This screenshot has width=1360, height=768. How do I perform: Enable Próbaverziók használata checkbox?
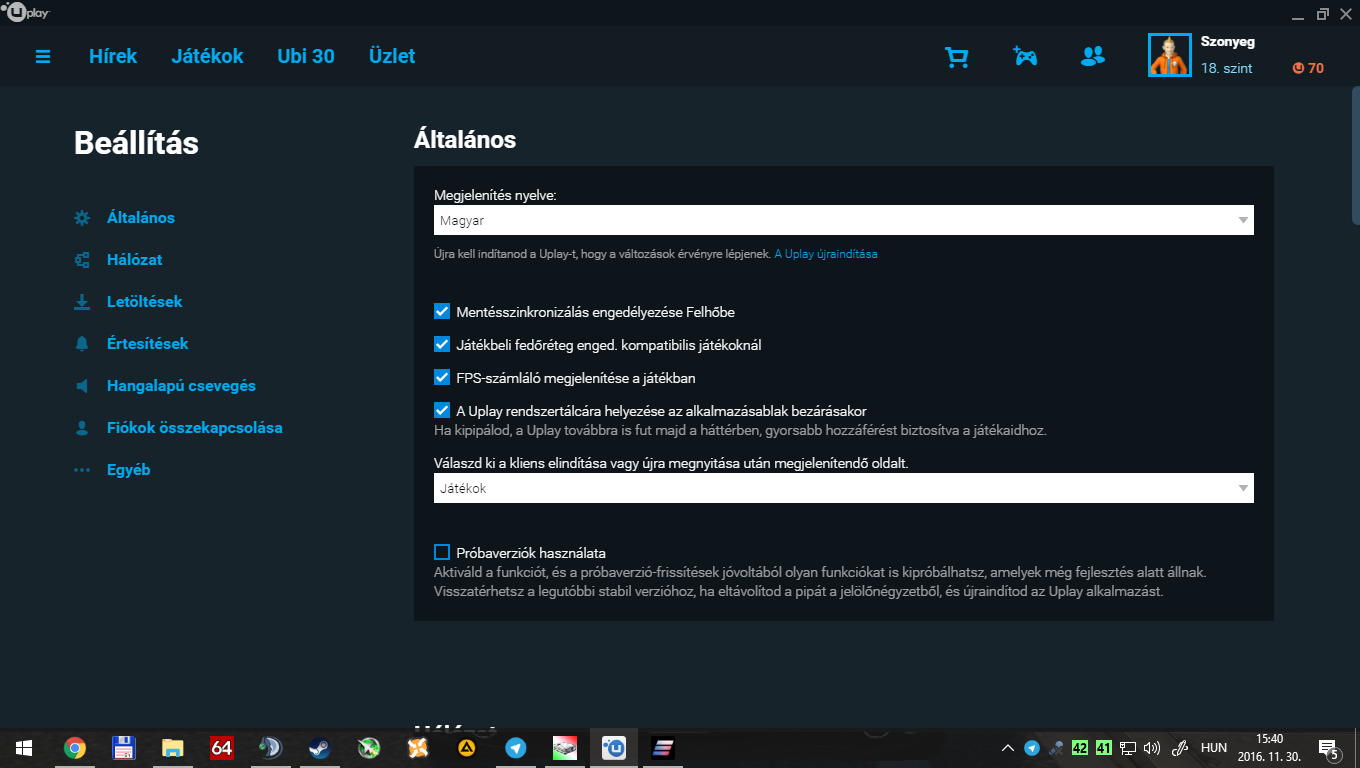[442, 552]
